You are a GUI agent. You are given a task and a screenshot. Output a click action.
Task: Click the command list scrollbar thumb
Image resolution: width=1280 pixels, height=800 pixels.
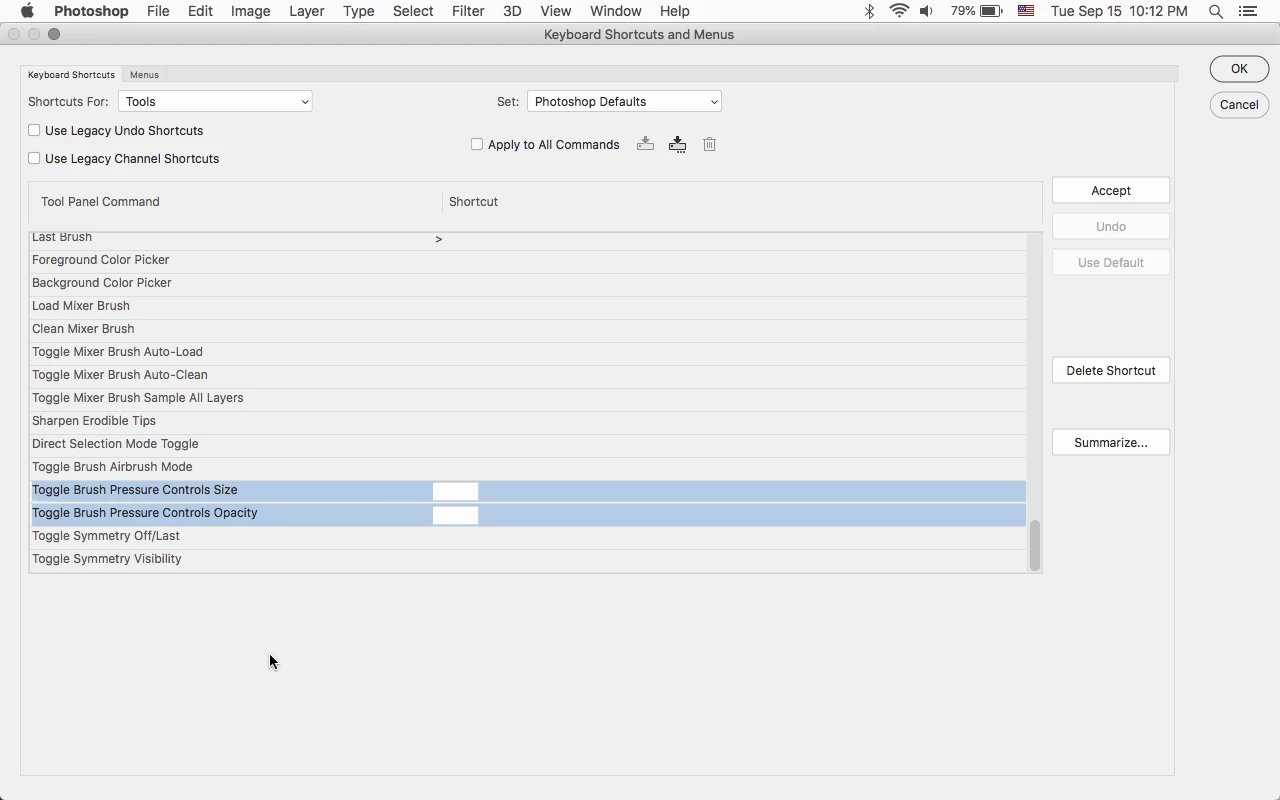(x=1034, y=544)
